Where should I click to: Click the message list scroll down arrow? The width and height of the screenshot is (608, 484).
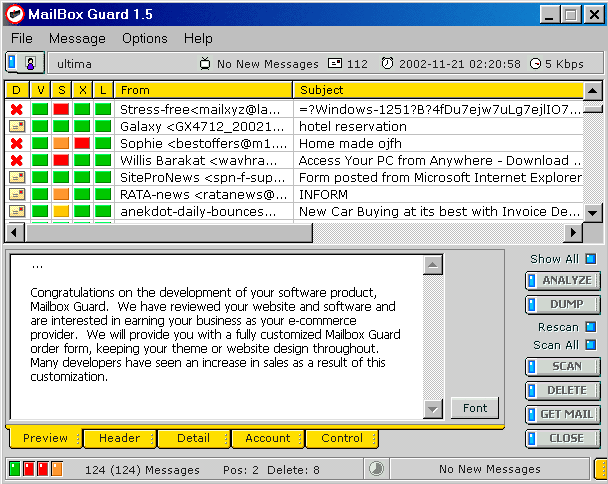pos(592,213)
